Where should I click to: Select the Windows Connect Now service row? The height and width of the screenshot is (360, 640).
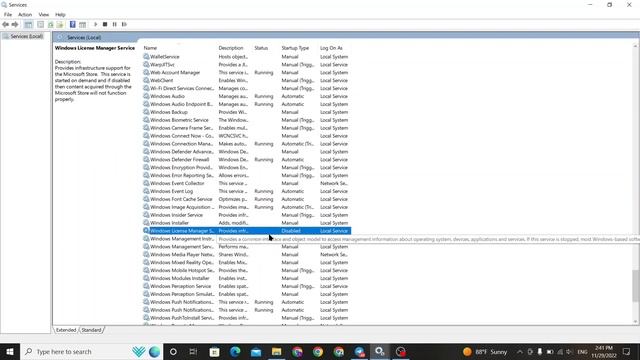tap(247, 136)
